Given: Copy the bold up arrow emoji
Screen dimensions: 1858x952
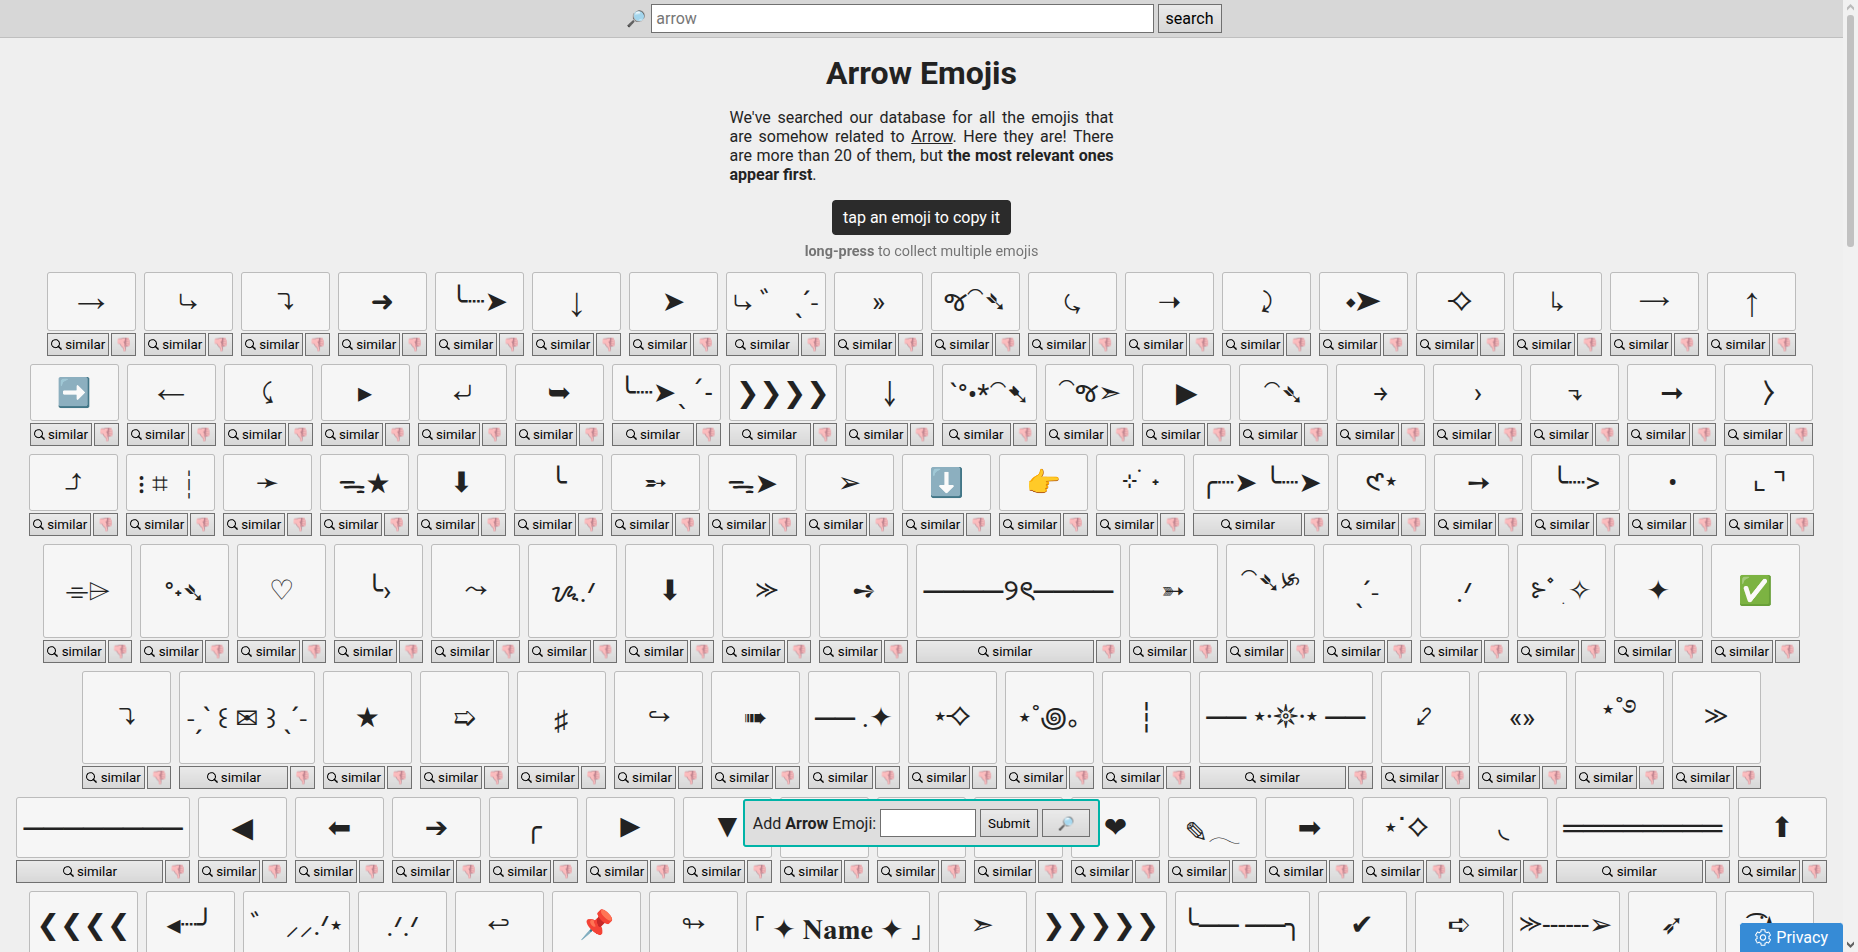Looking at the screenshot, I should pos(1782,827).
